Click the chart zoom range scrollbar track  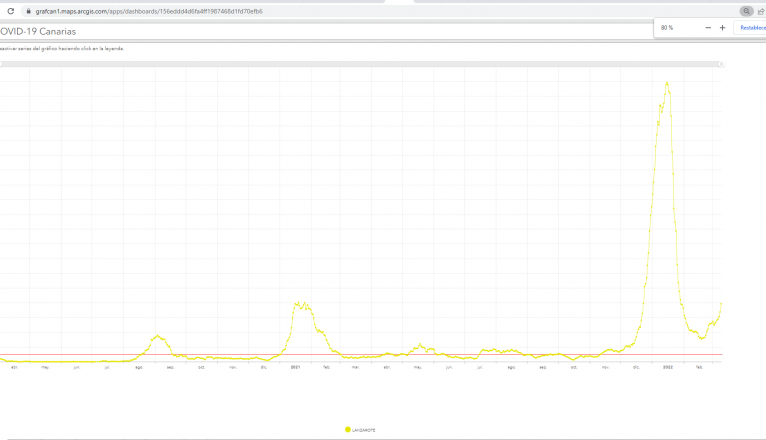[x=361, y=64]
